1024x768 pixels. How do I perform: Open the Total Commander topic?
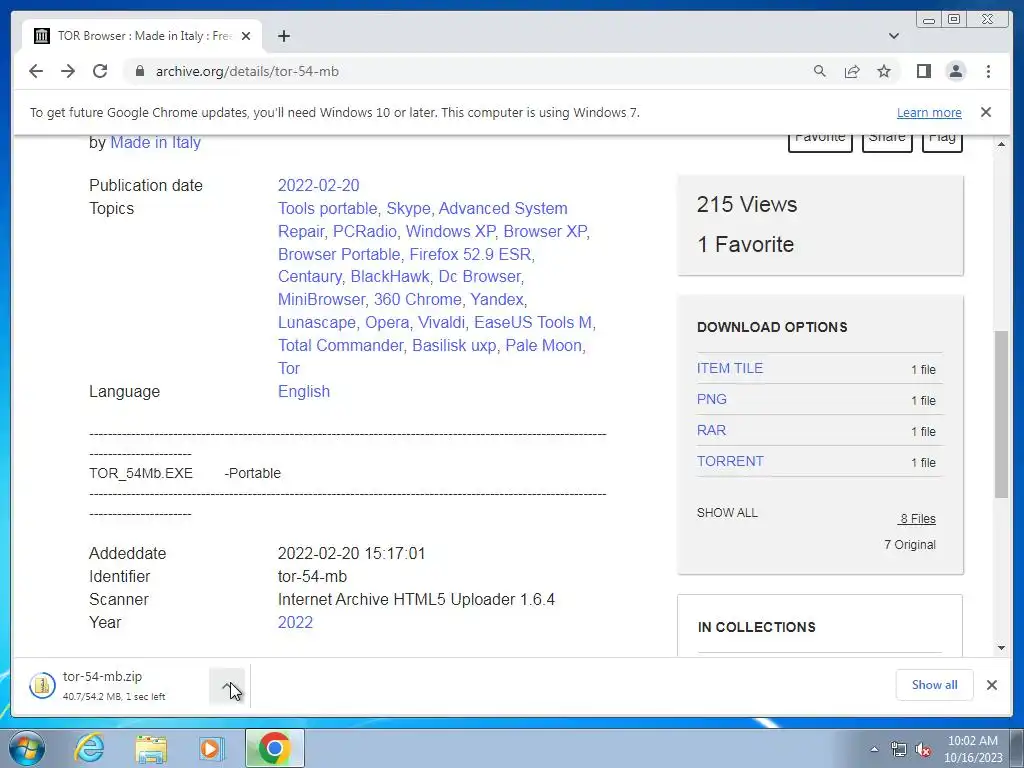tap(340, 345)
